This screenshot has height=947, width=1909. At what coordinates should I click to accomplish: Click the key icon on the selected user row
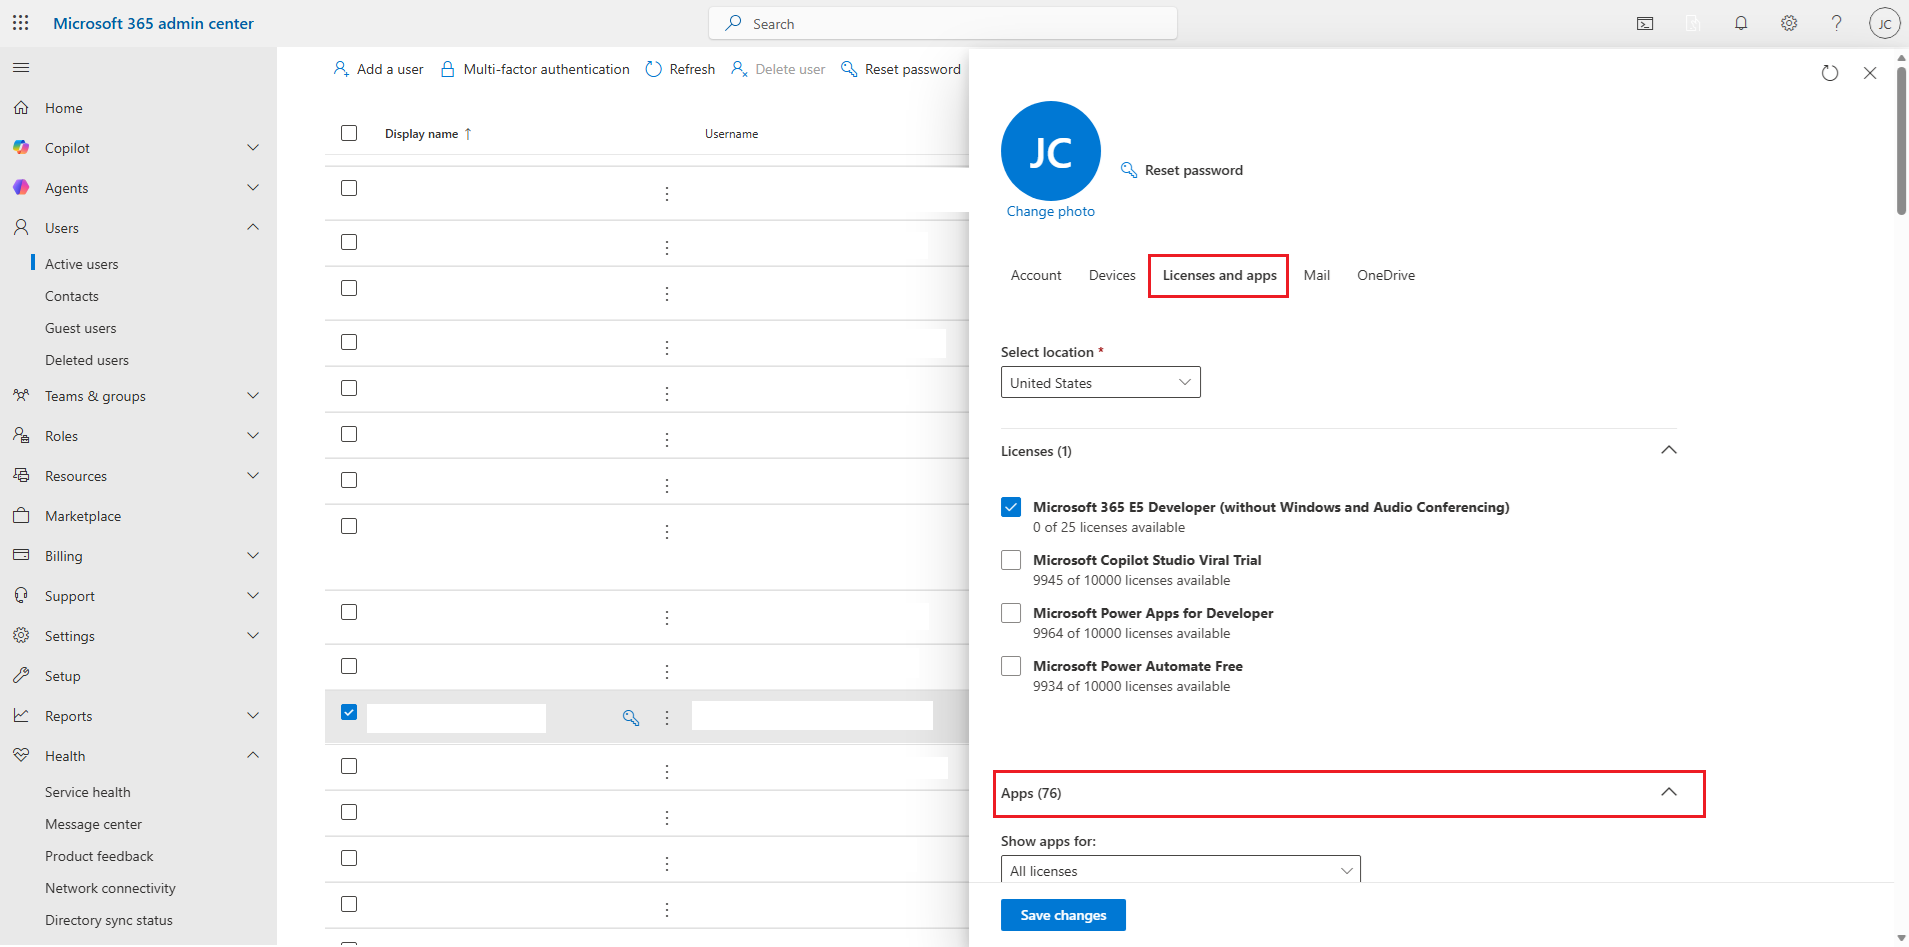pos(631,718)
